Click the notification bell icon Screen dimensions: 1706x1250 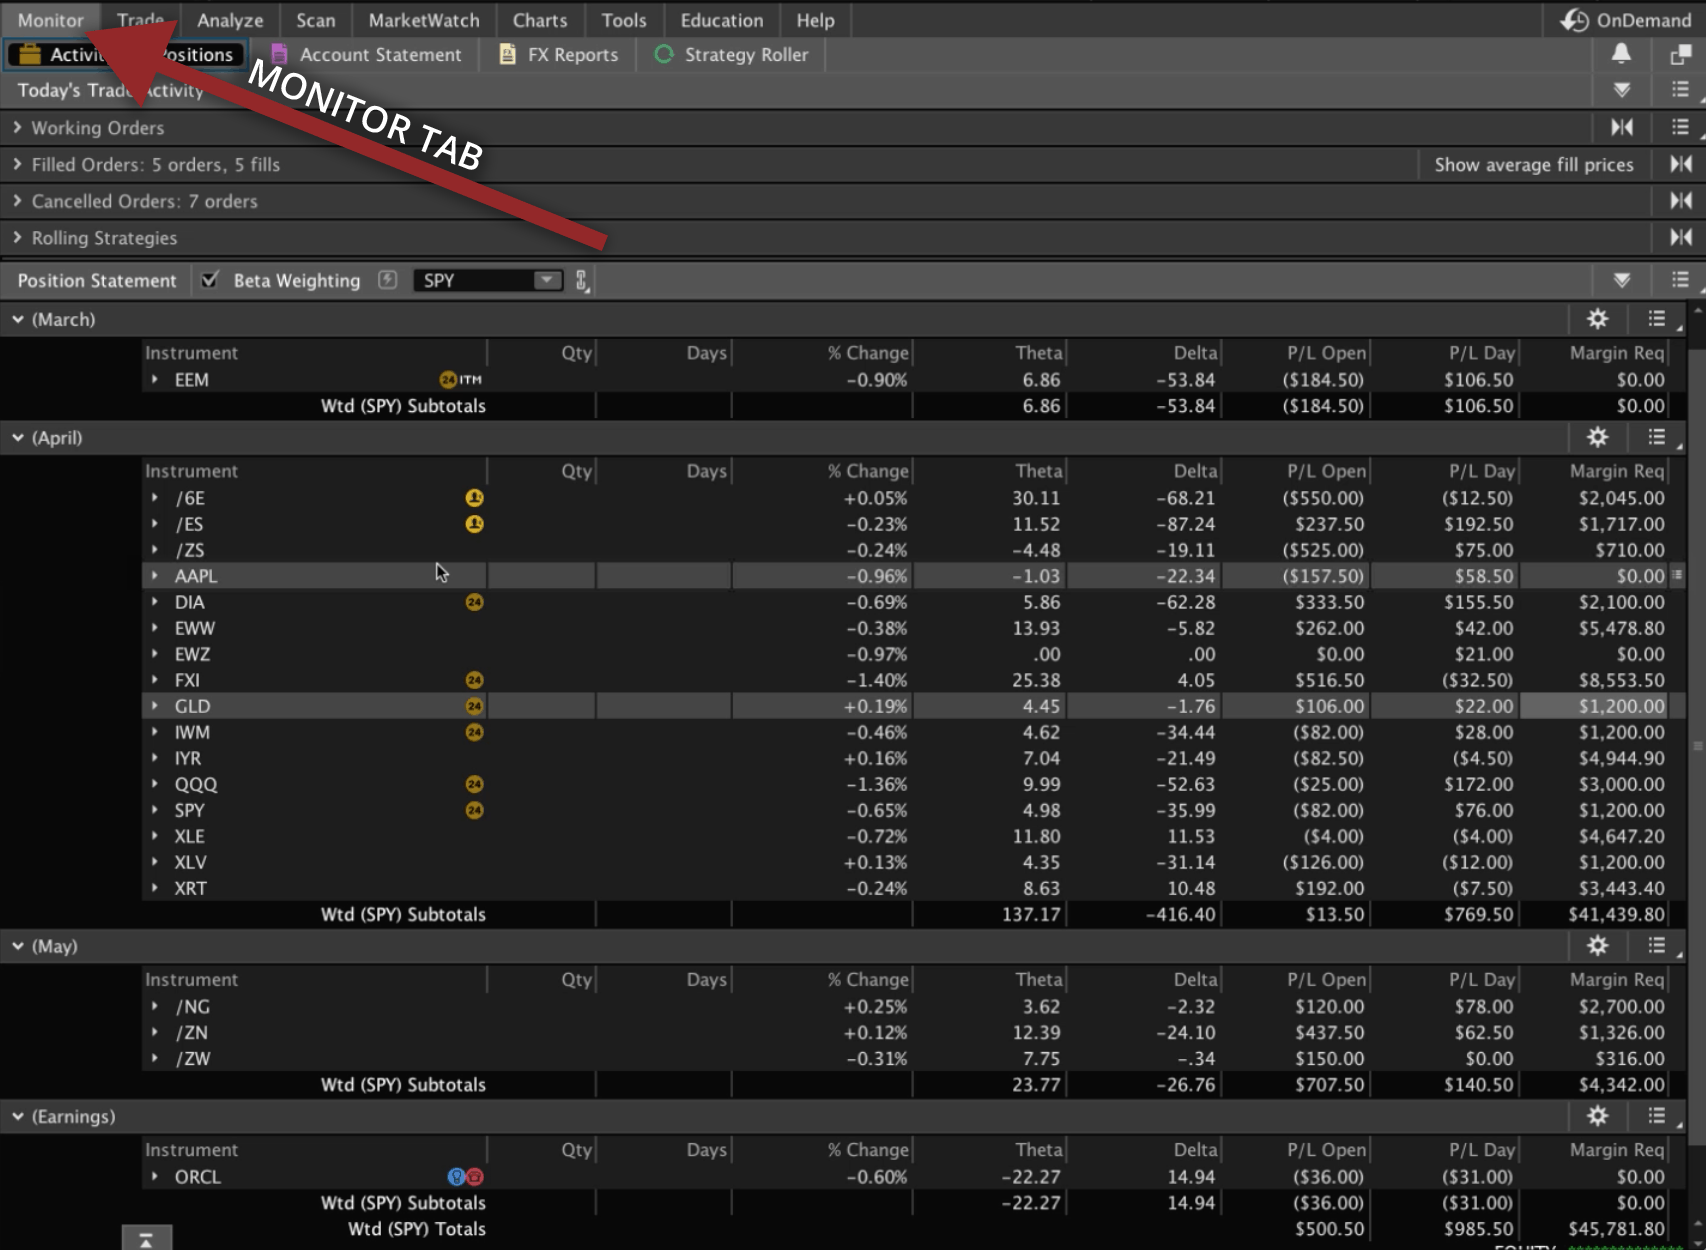click(x=1621, y=54)
